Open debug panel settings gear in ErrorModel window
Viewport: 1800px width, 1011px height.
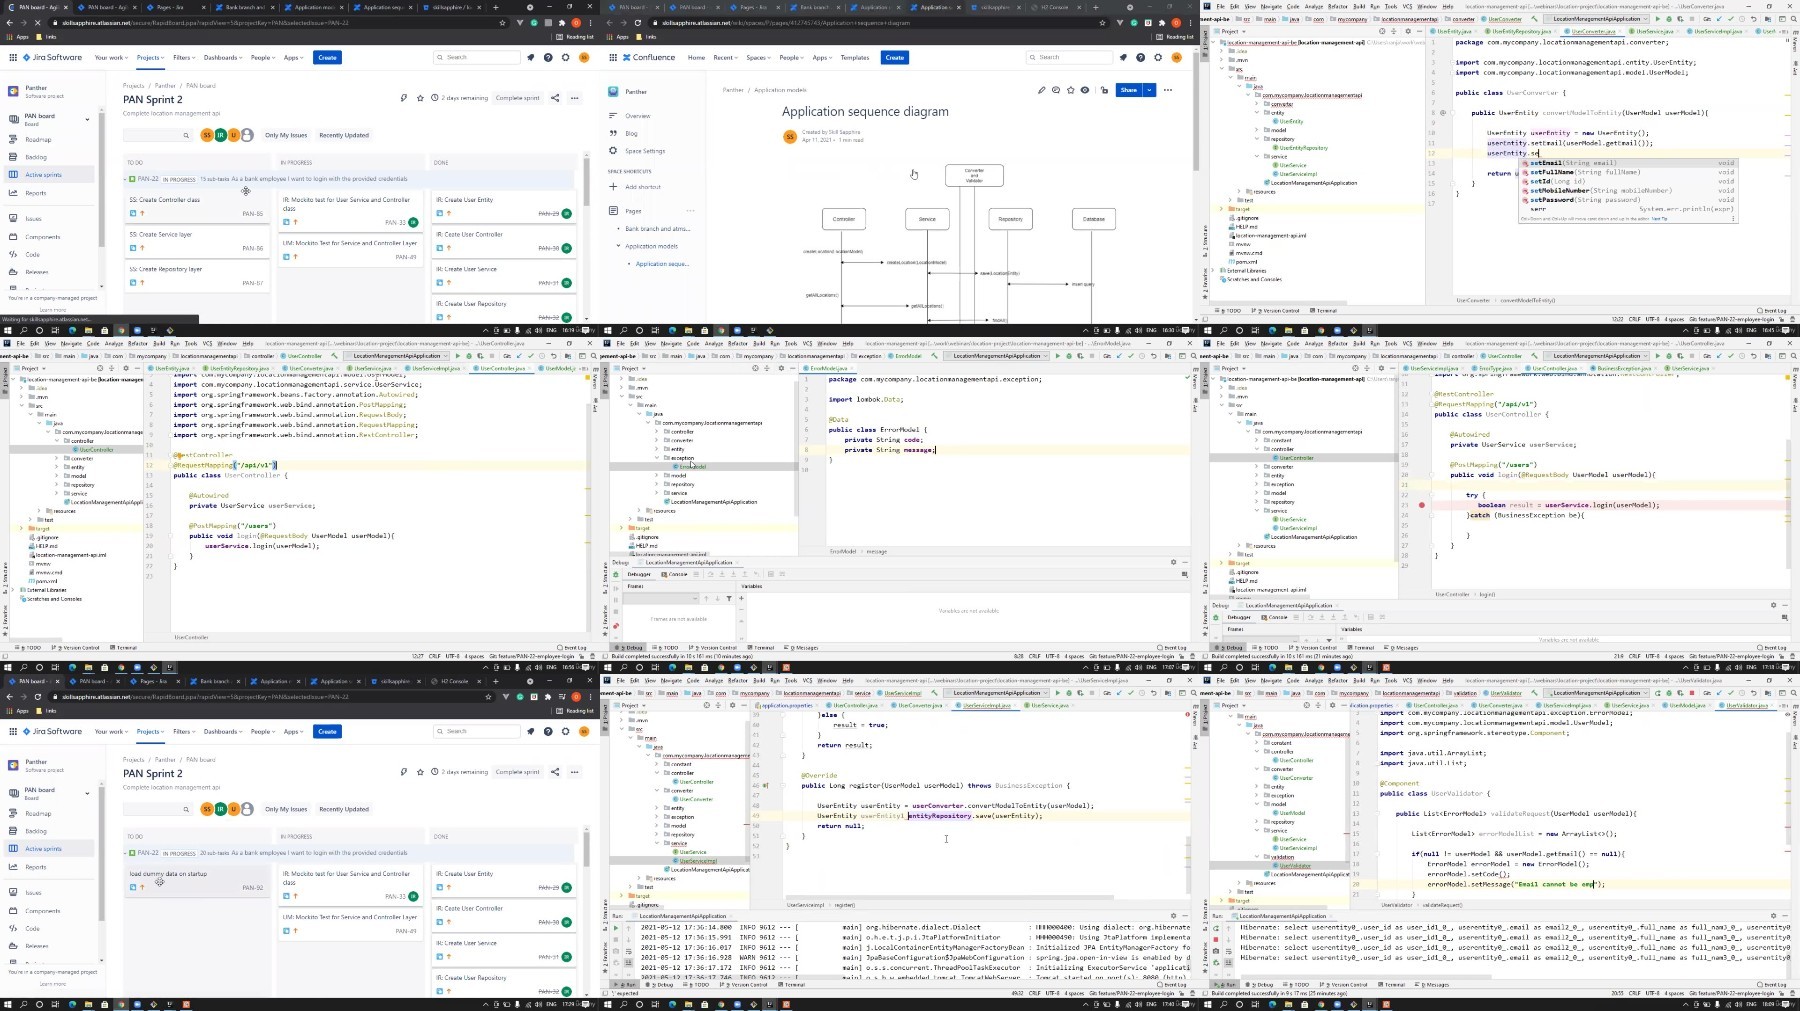1173,562
